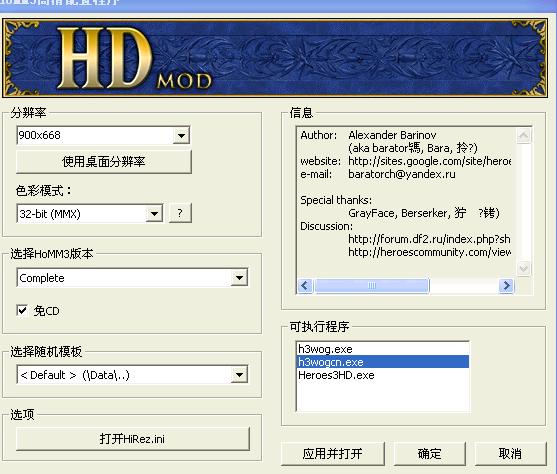Click the 打开HiRez.ini button
This screenshot has height=474, width=557.
click(x=133, y=439)
